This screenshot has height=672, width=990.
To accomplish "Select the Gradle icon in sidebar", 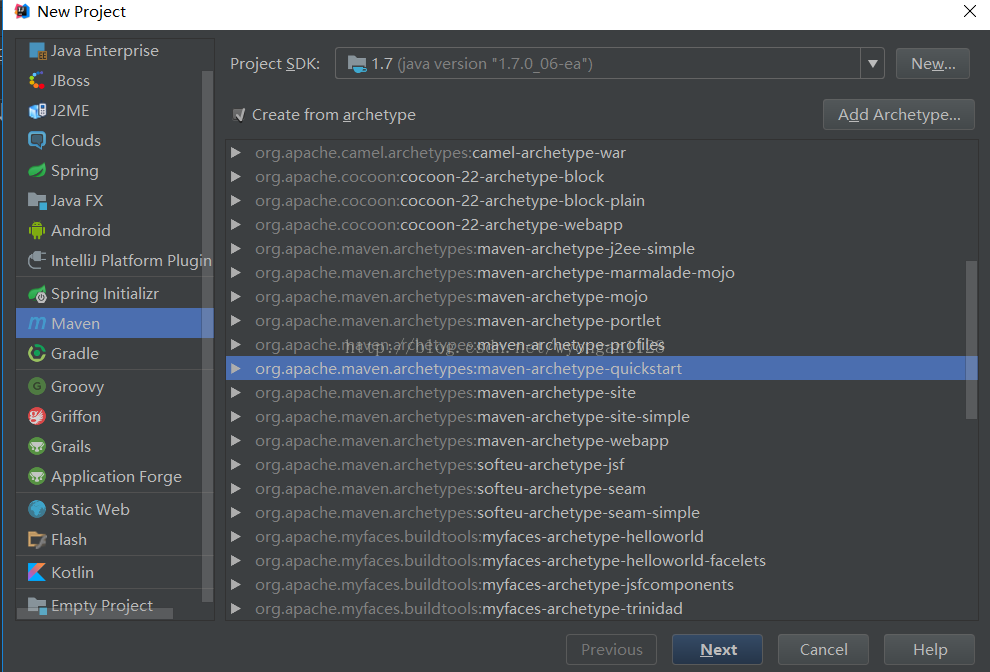I will [37, 354].
